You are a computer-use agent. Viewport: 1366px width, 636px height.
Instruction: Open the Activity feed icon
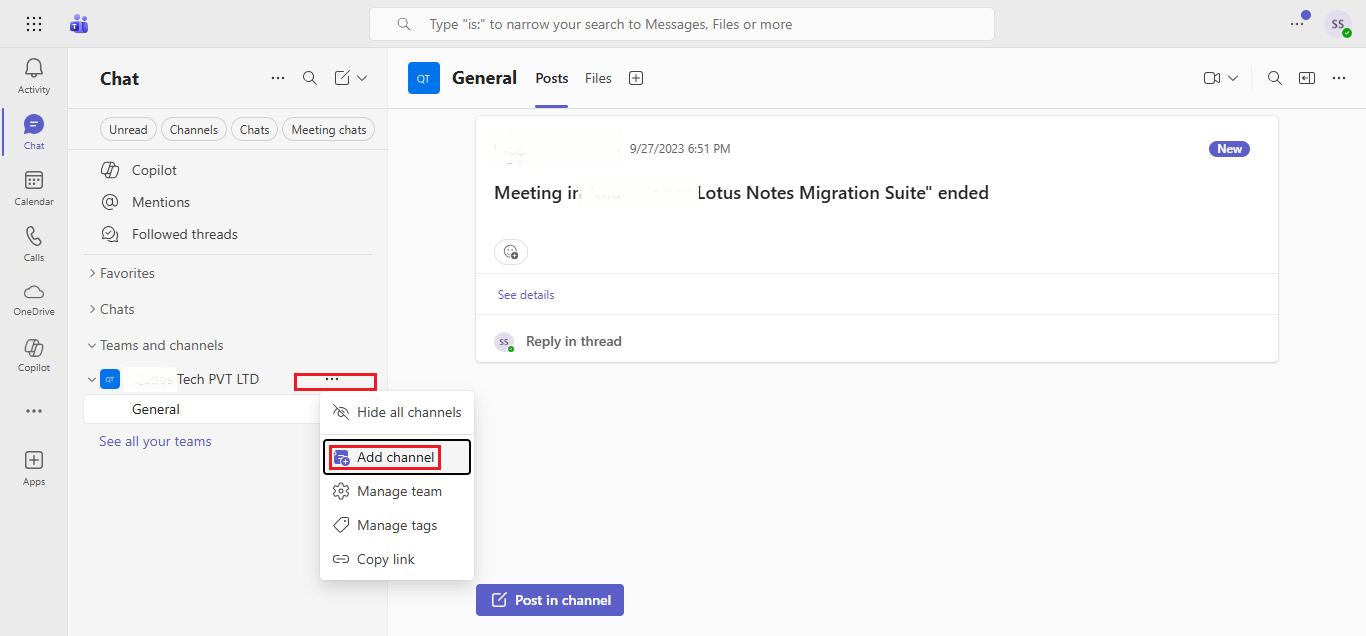tap(34, 76)
